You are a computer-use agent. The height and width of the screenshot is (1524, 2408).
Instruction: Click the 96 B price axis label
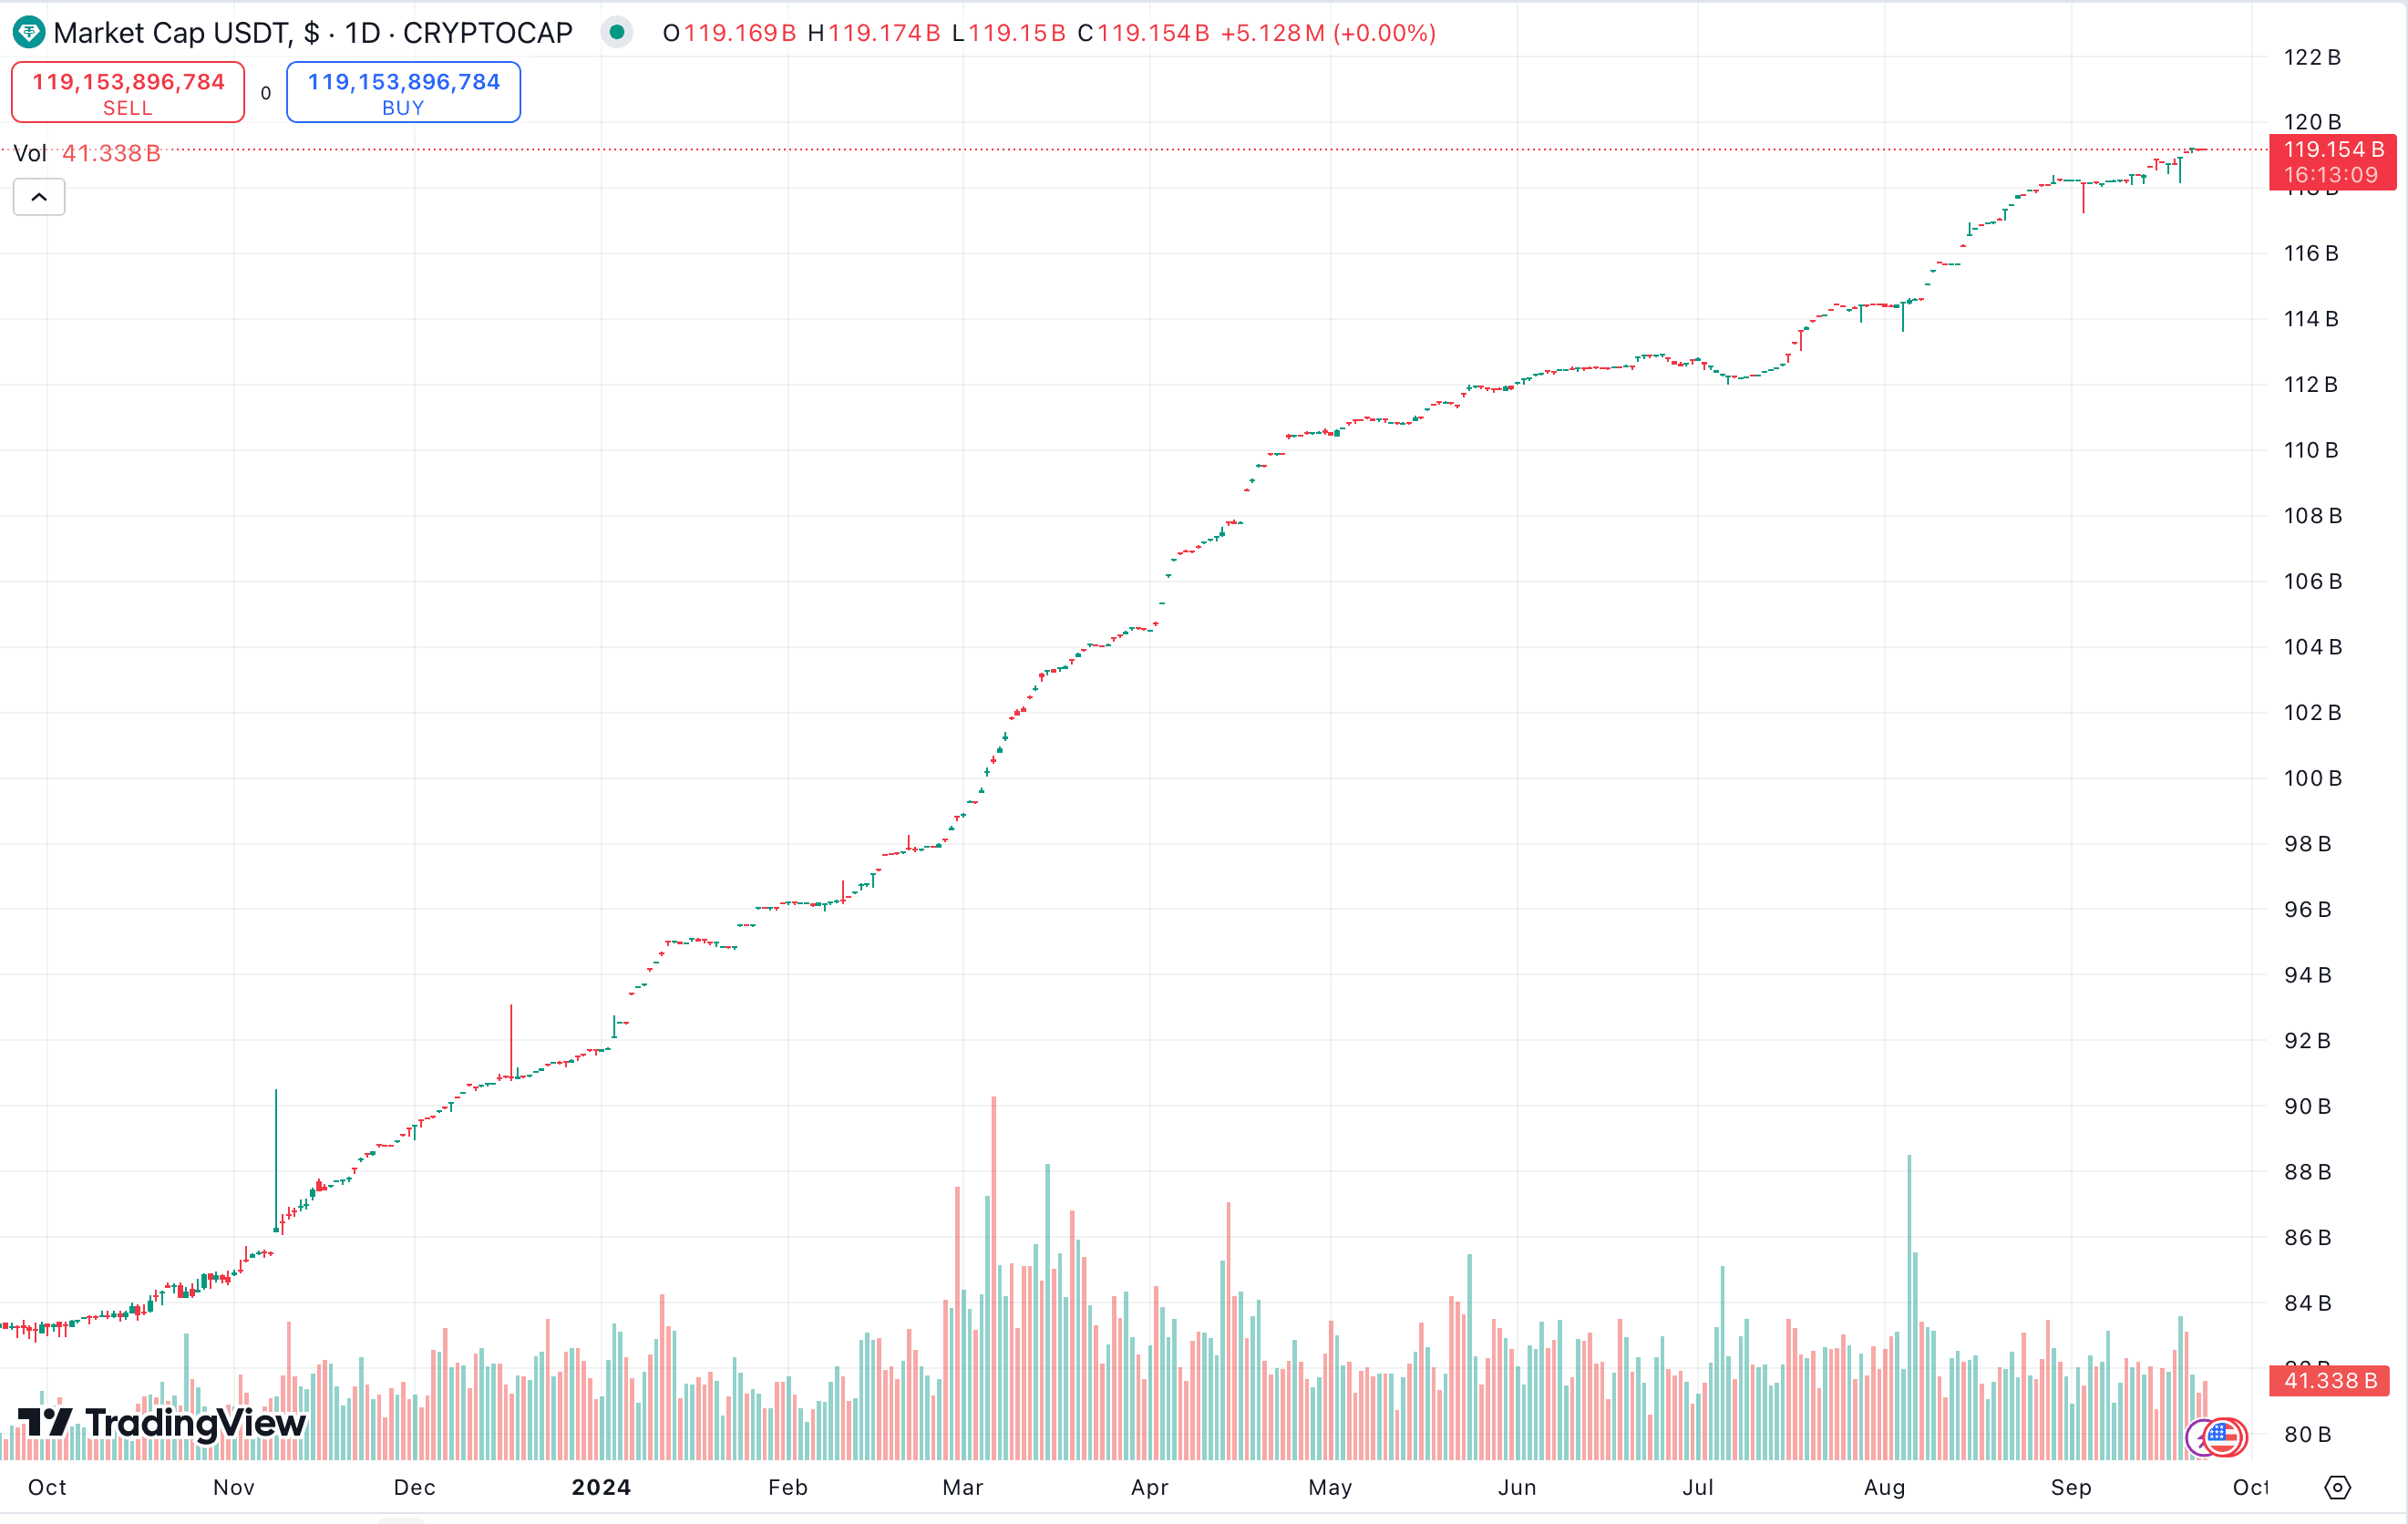2308,909
